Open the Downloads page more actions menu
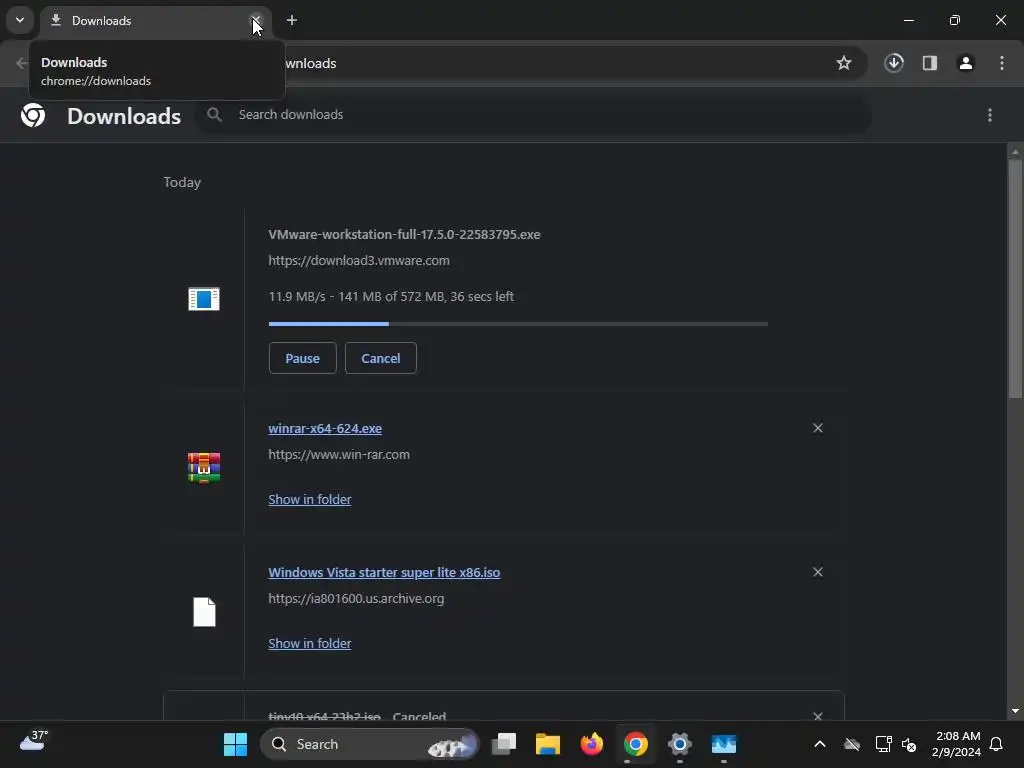Screen dimensions: 1024x768 pos(990,115)
